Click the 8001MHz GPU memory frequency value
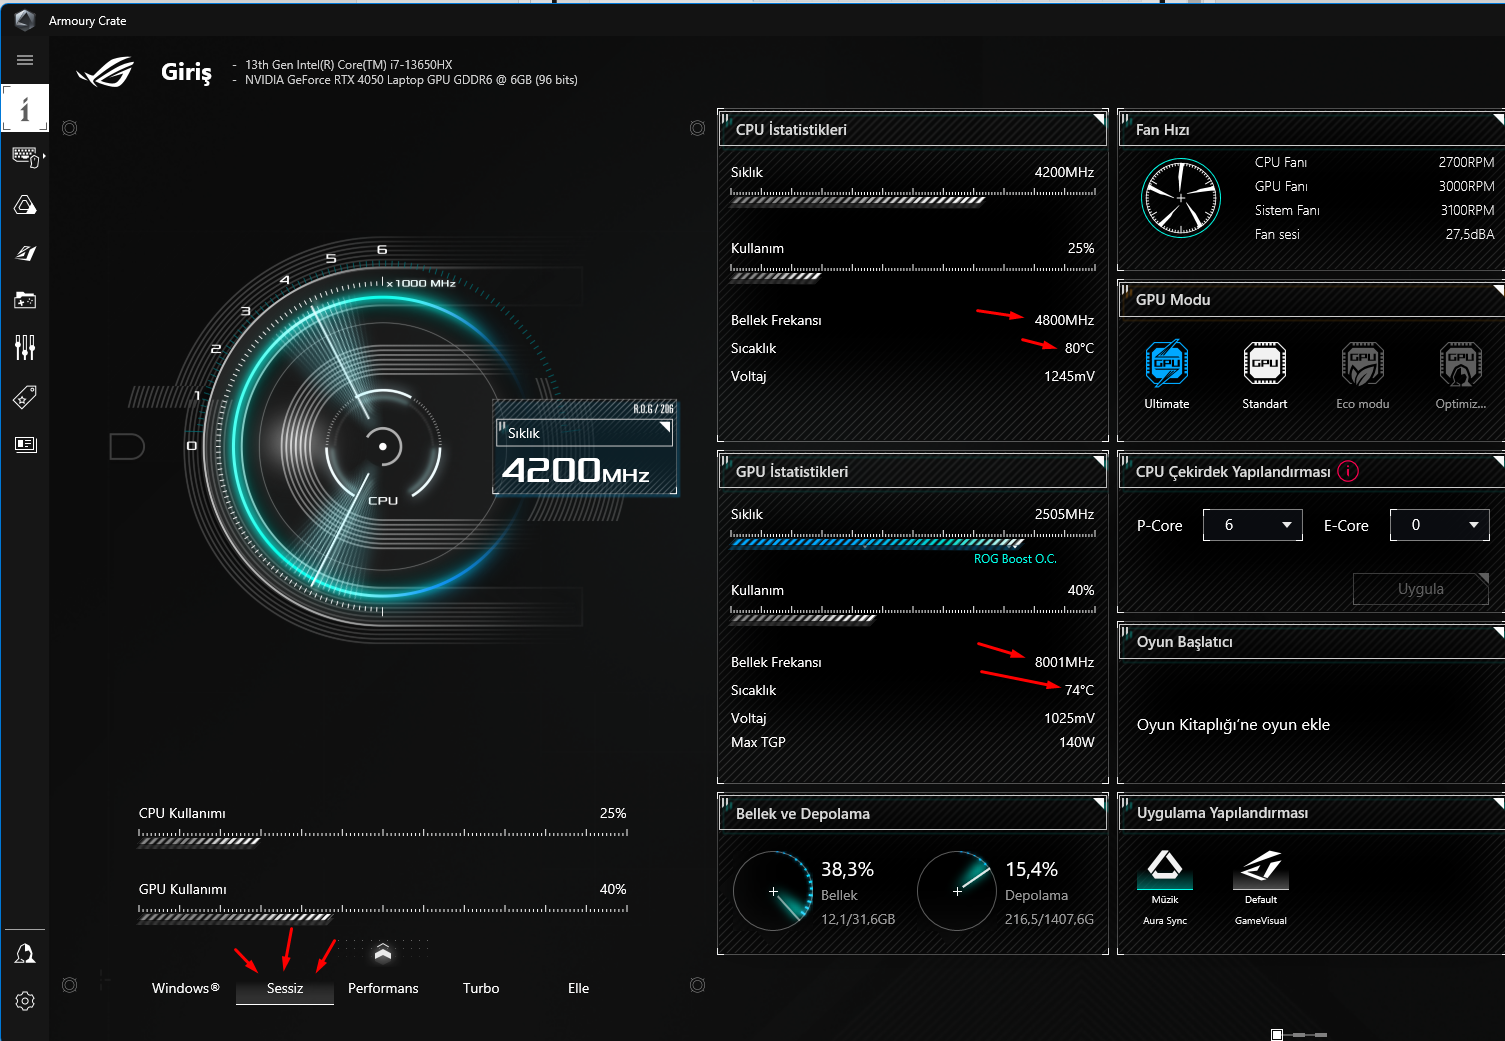This screenshot has height=1041, width=1505. pos(1064,662)
